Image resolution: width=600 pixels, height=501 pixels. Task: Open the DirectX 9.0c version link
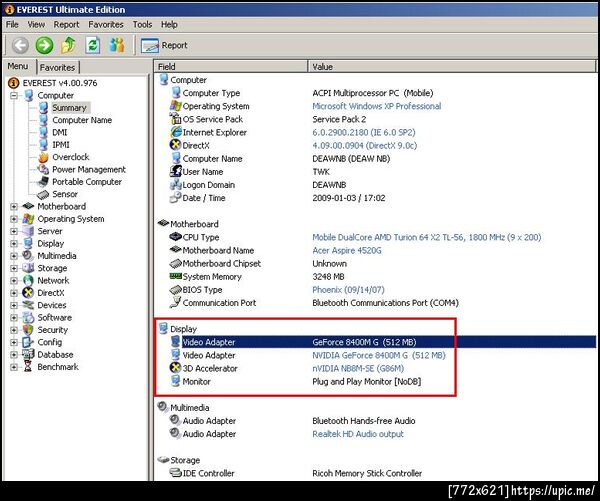click(364, 145)
